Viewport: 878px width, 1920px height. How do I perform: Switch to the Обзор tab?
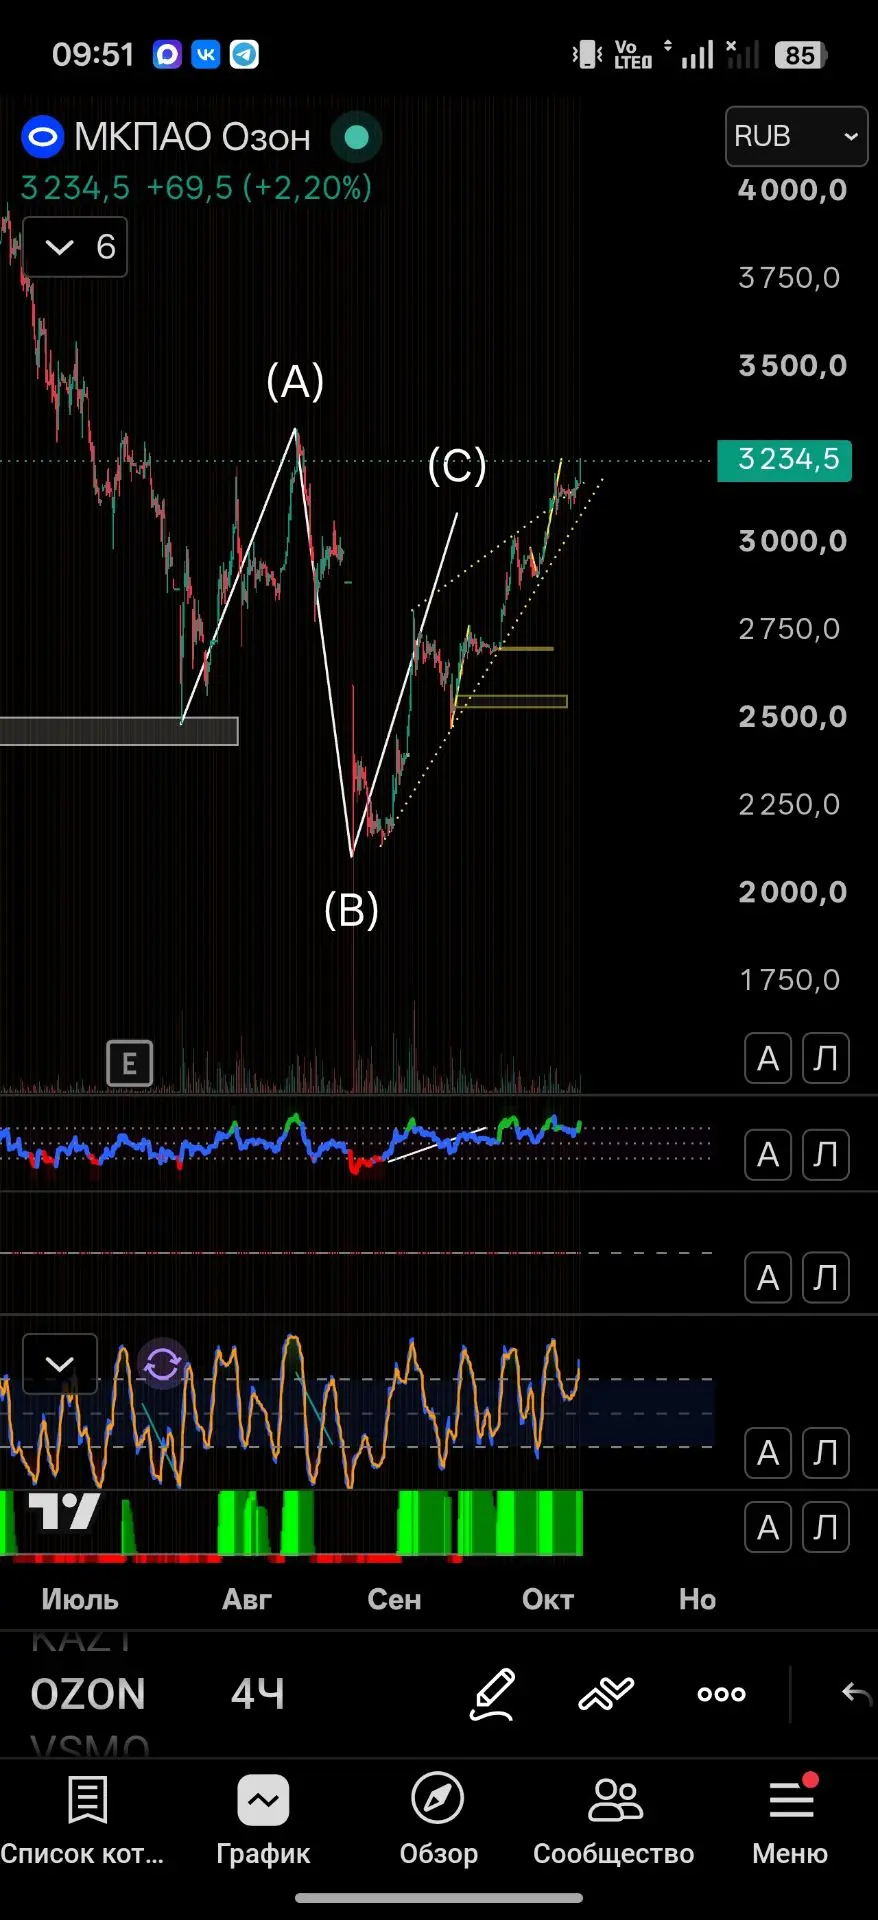pyautogui.click(x=438, y=1822)
